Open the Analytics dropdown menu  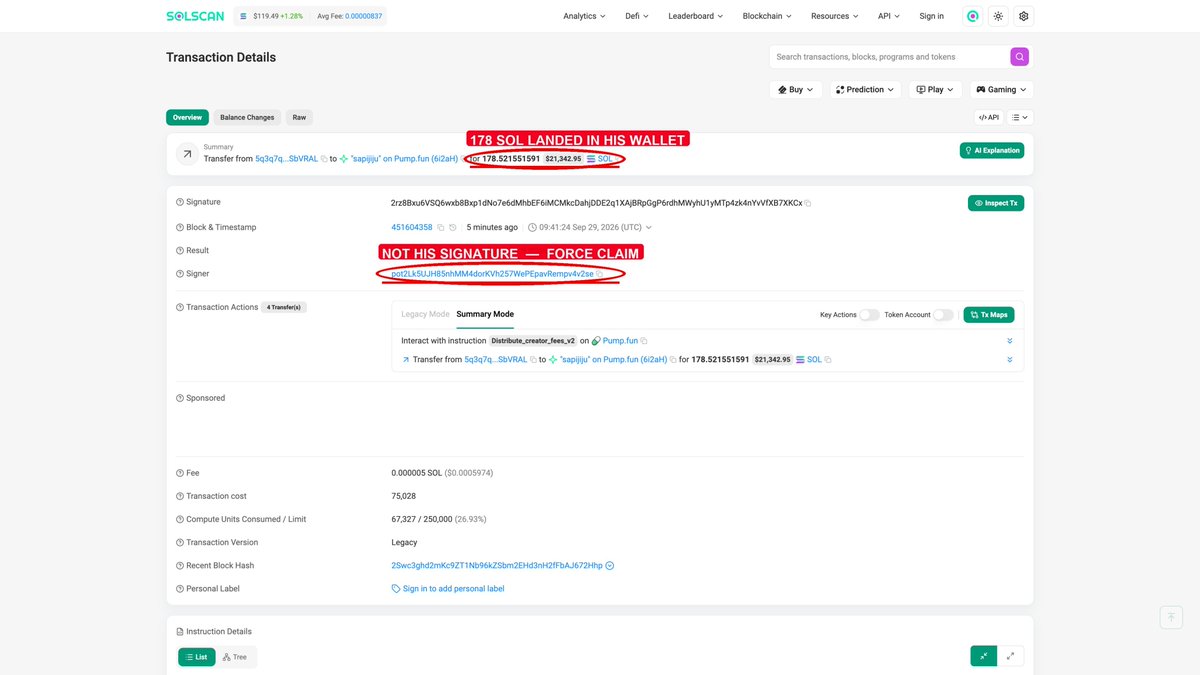tap(585, 16)
